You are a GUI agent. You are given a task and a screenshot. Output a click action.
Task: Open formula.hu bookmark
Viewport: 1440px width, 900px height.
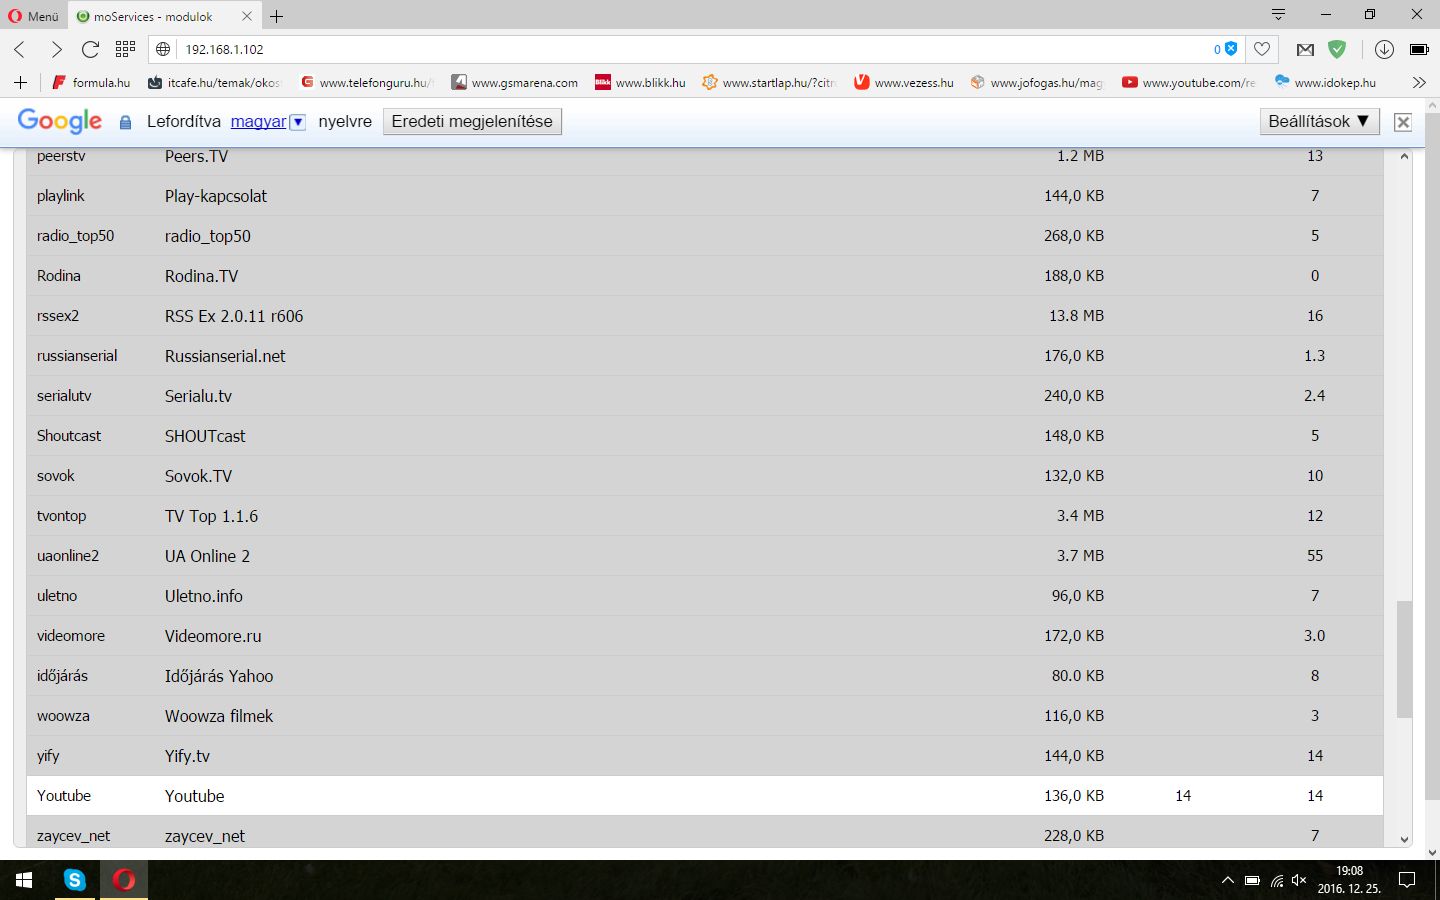point(91,82)
